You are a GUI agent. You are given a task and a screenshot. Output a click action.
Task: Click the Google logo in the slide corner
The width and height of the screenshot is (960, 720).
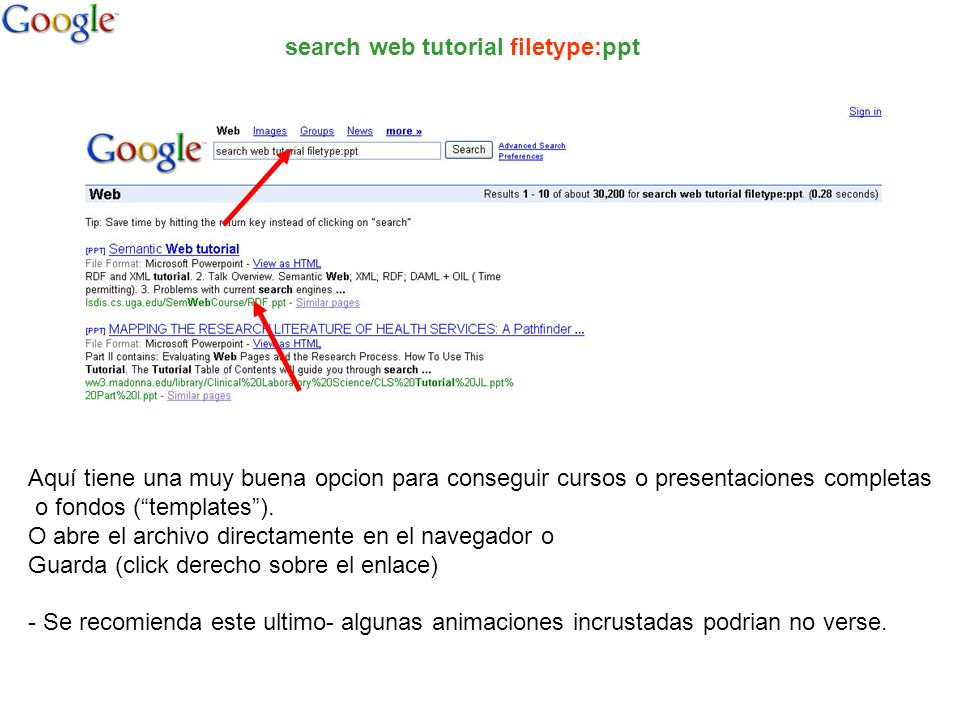(x=59, y=22)
